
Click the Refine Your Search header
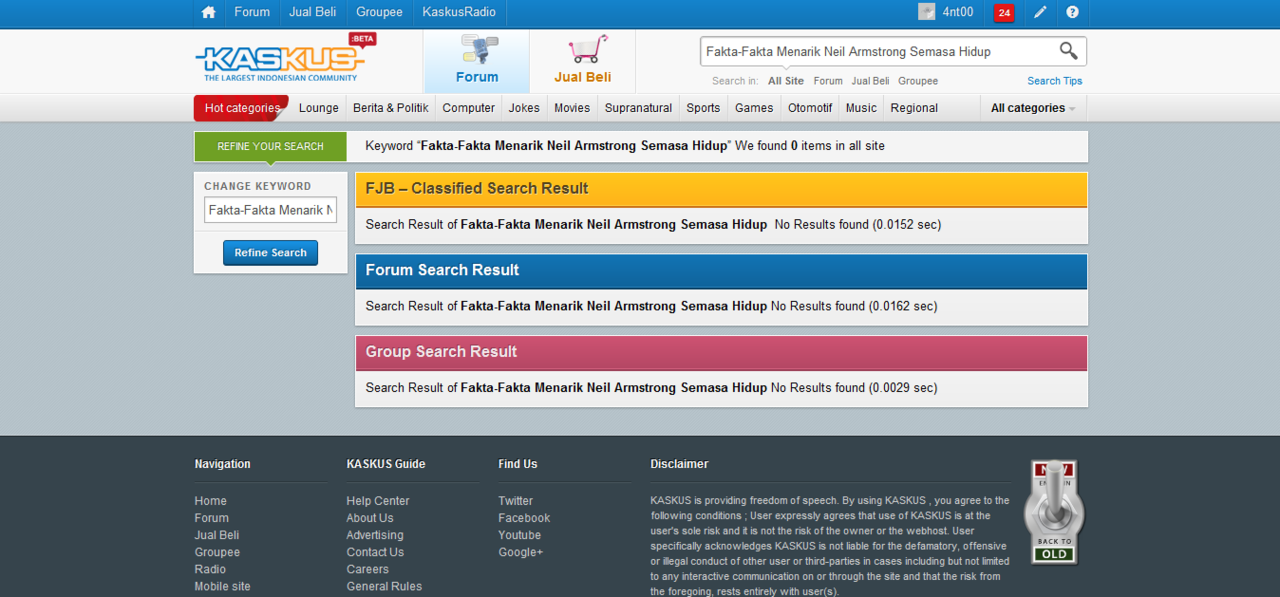[x=270, y=146]
